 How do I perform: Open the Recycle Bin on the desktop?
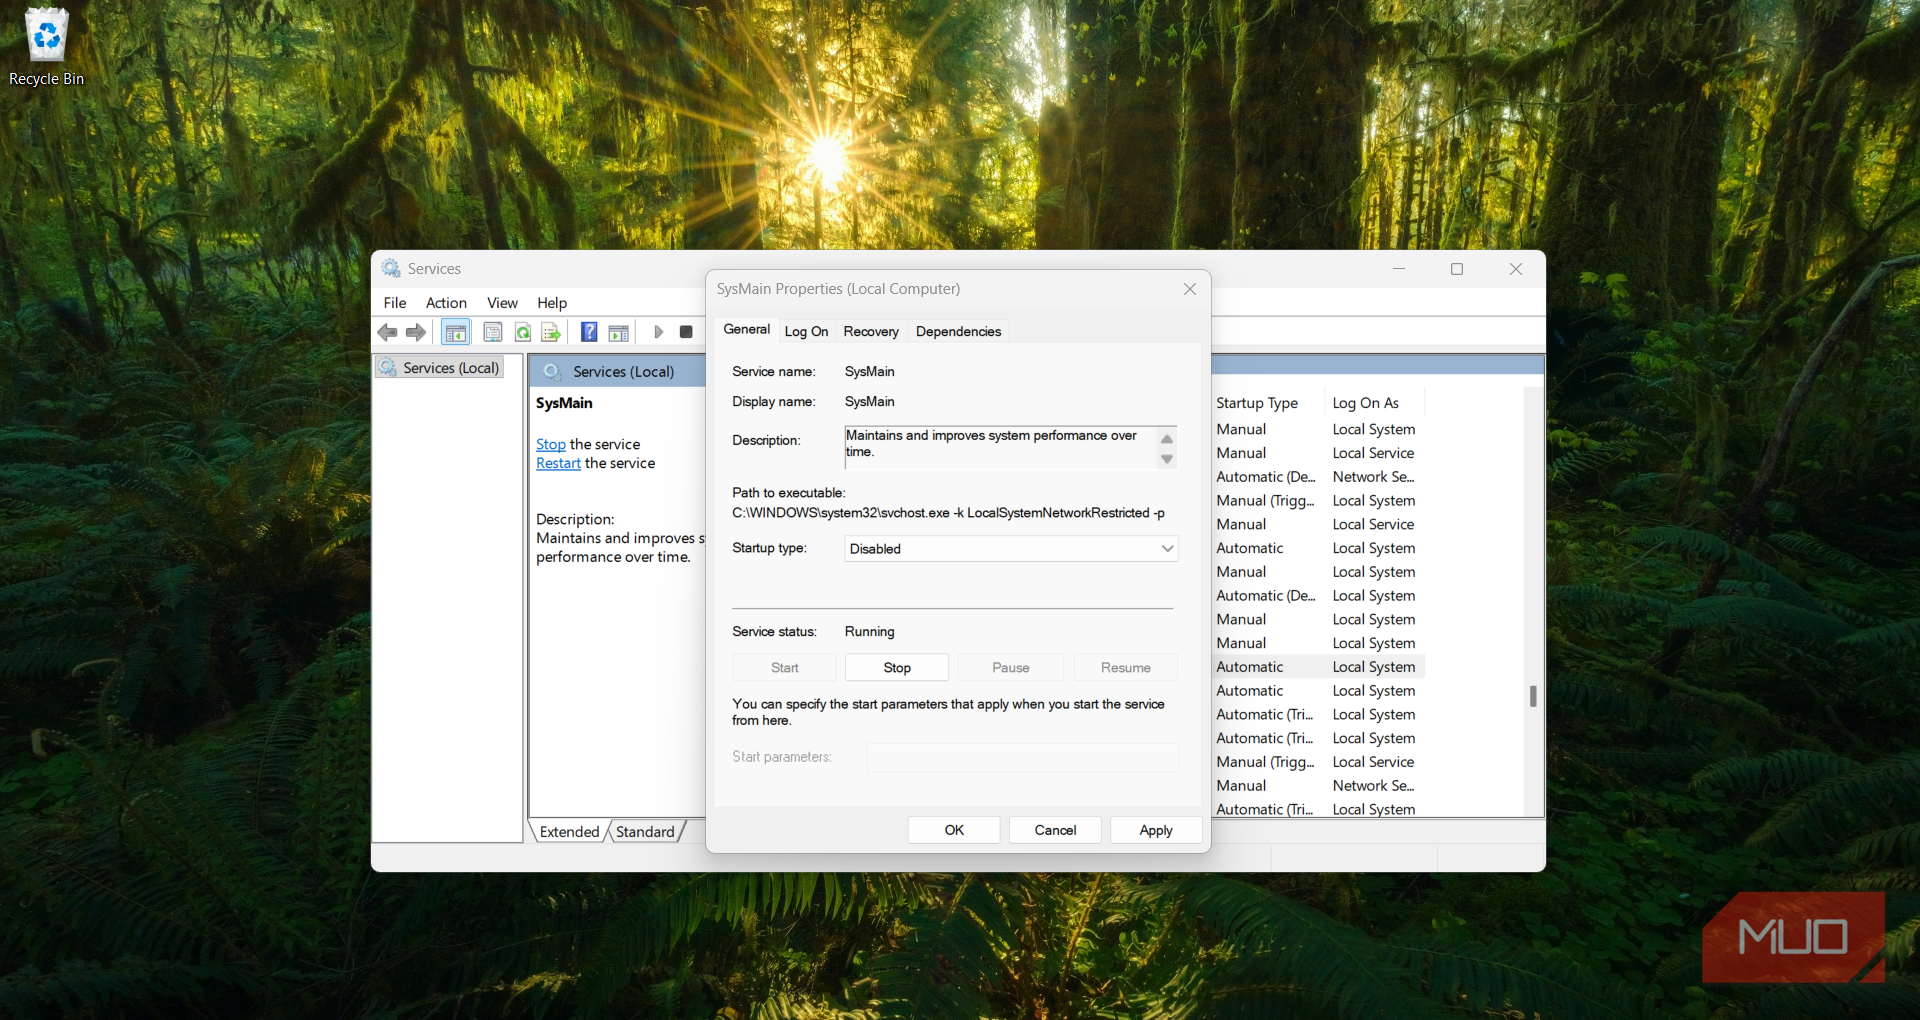tap(46, 47)
